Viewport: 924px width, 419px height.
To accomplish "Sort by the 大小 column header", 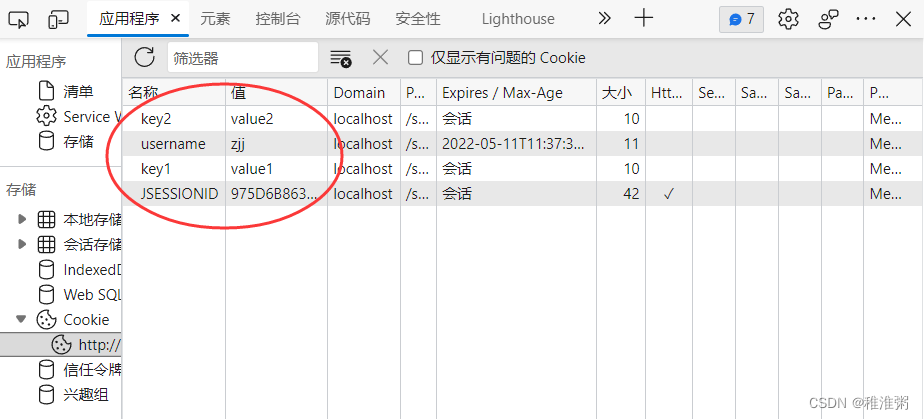I will (621, 93).
